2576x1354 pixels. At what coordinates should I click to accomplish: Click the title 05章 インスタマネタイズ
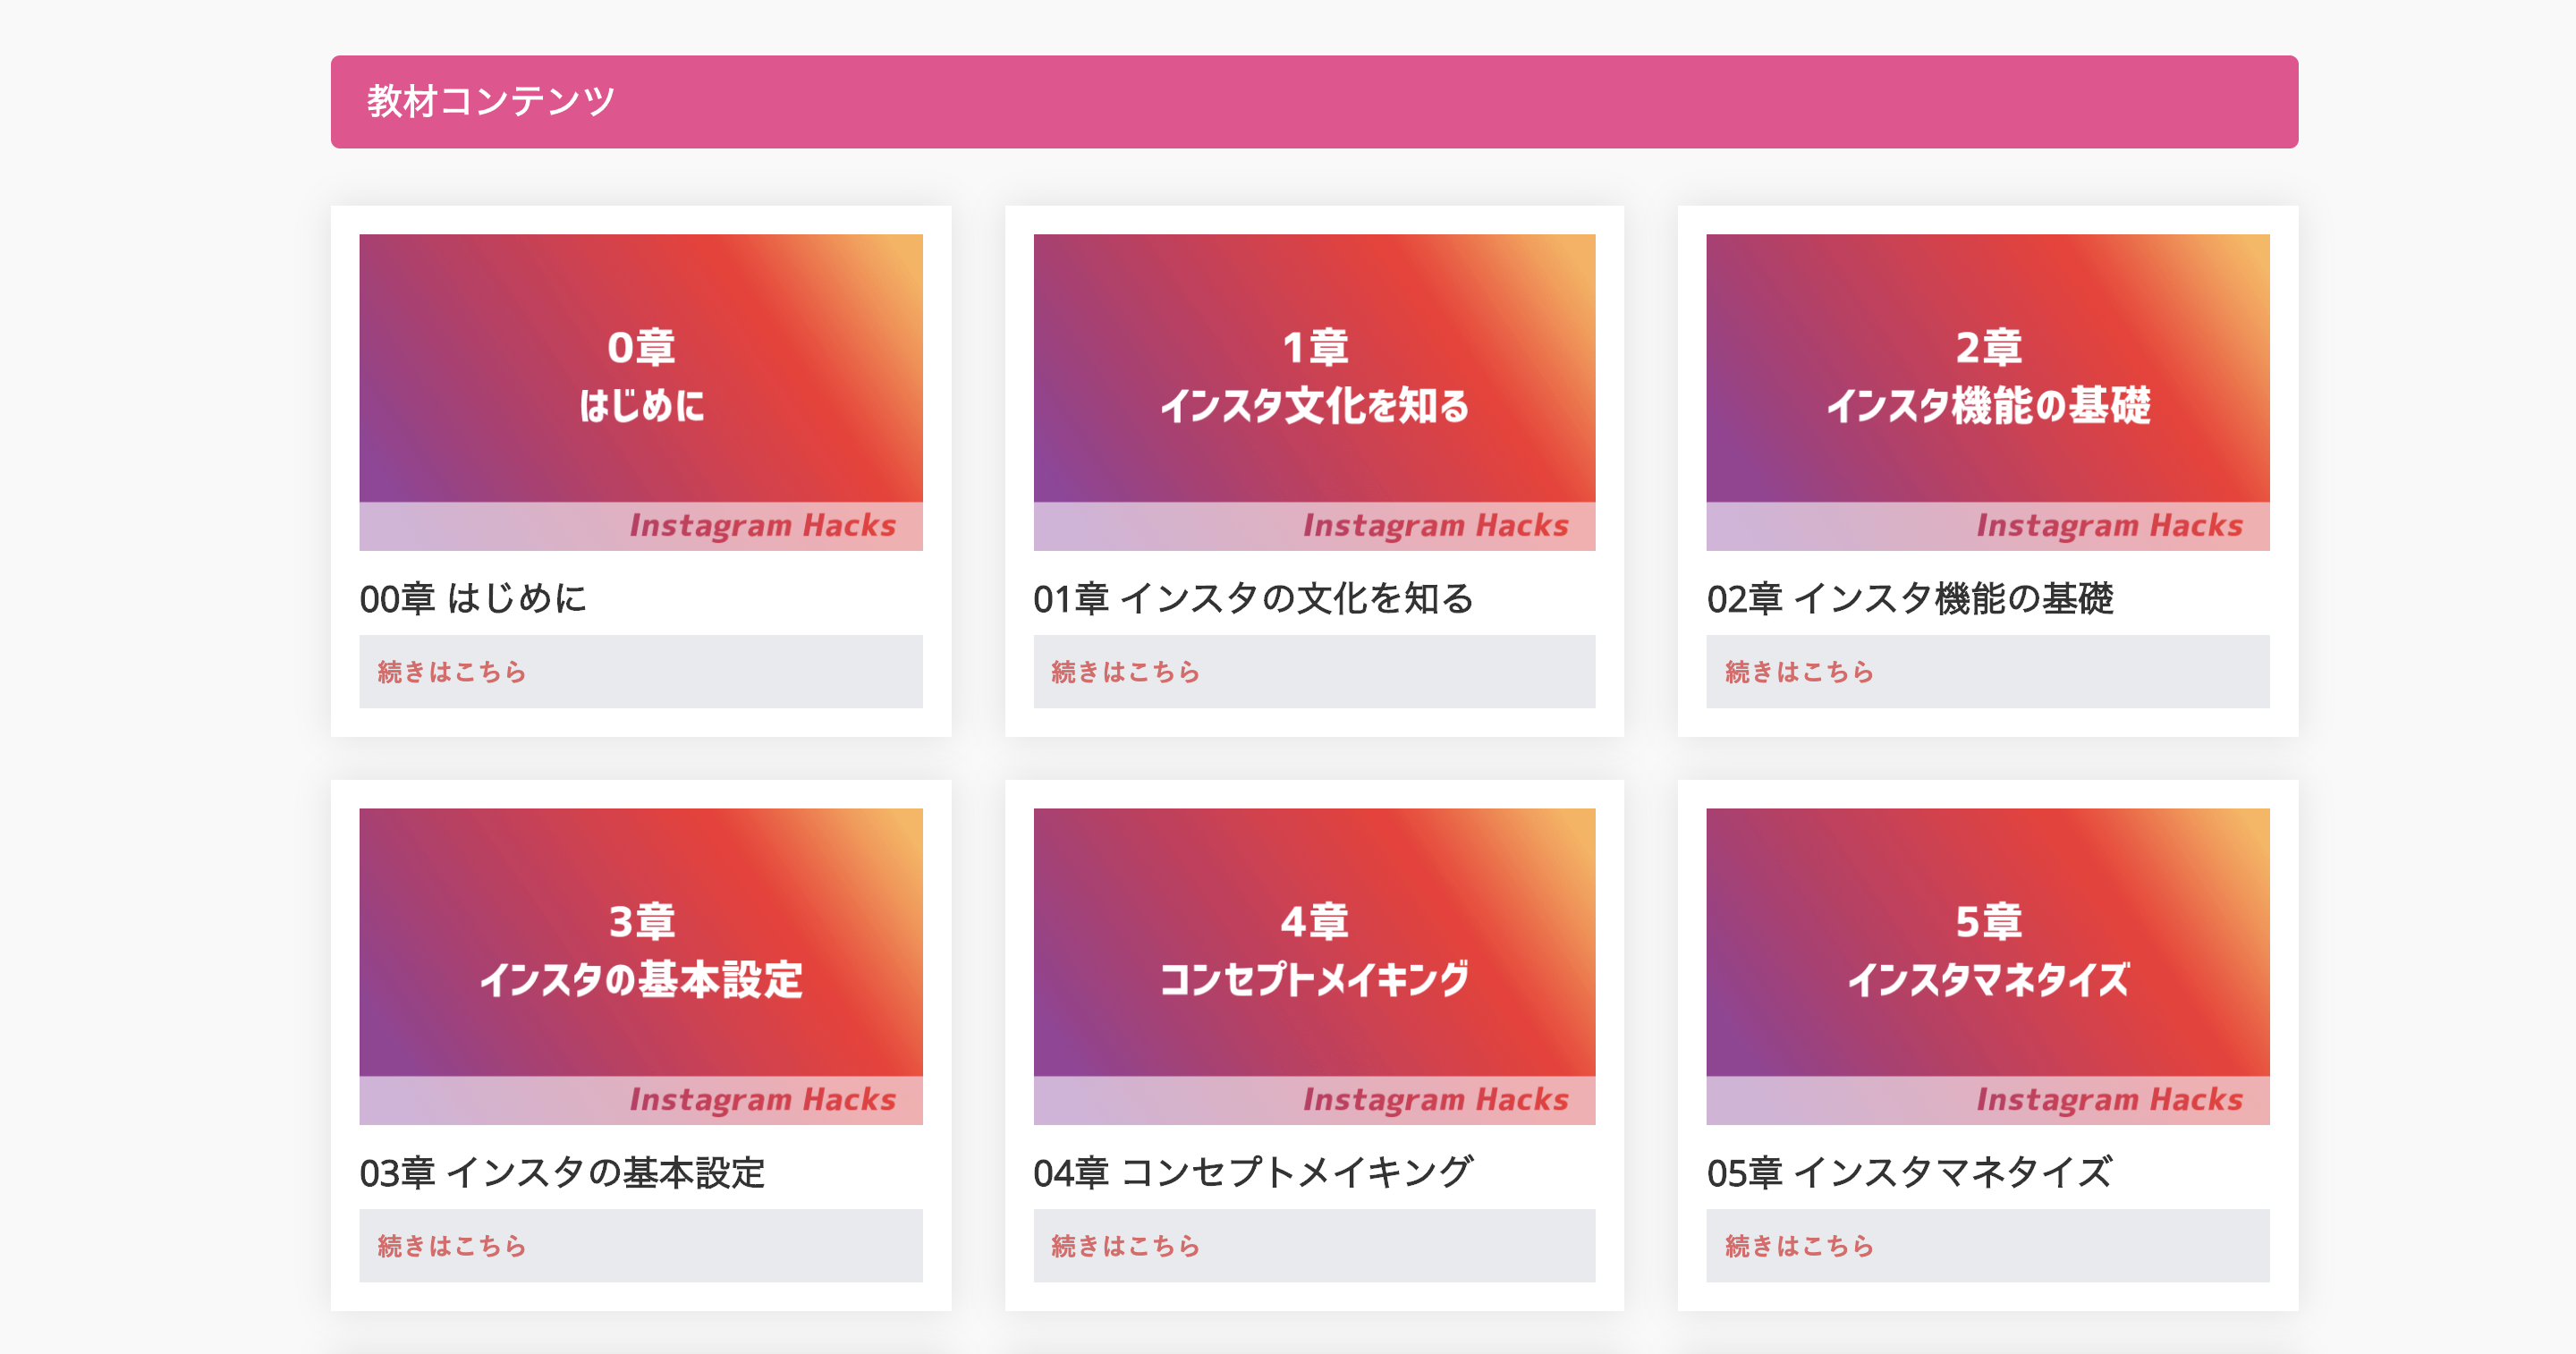[1910, 1172]
